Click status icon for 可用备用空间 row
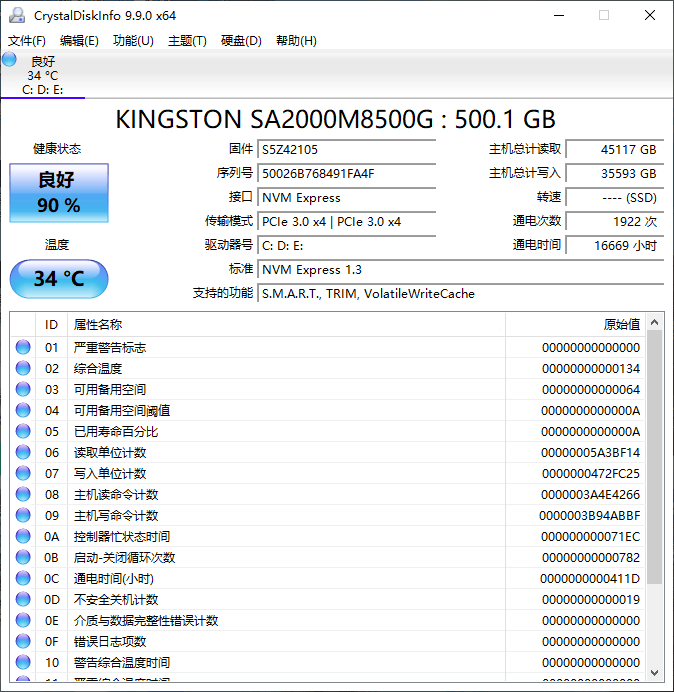The image size is (674, 692). point(23,389)
